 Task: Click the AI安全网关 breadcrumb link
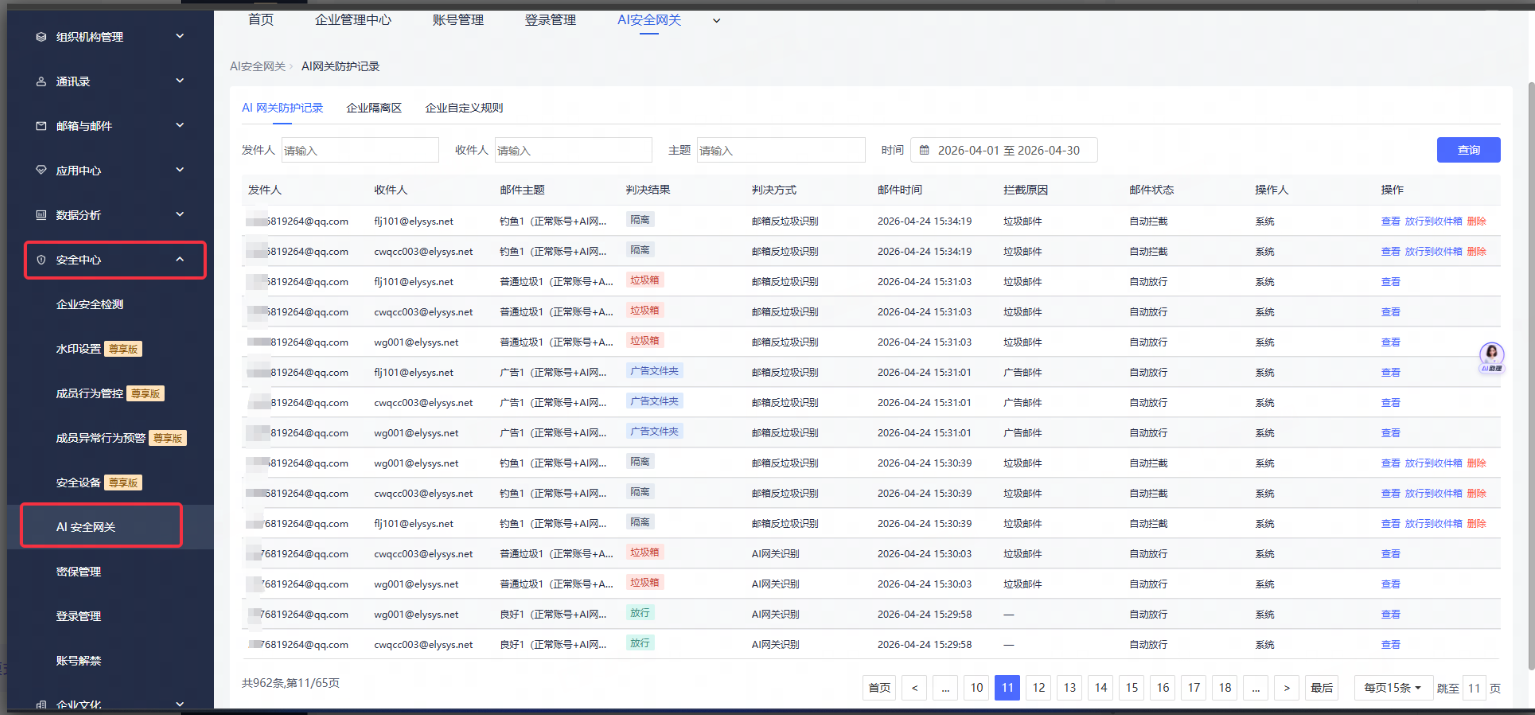coord(256,67)
